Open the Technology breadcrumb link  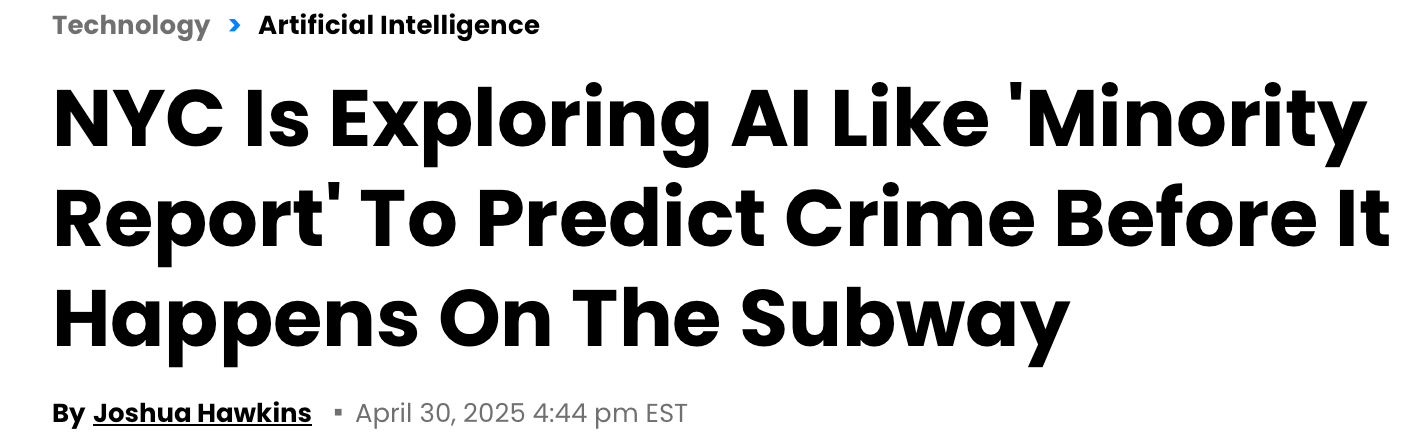131,26
